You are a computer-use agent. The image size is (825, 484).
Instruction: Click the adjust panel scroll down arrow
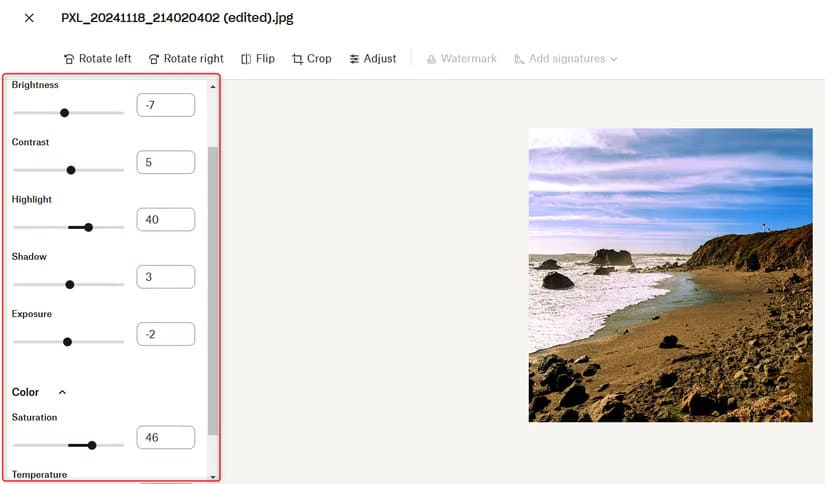click(213, 477)
